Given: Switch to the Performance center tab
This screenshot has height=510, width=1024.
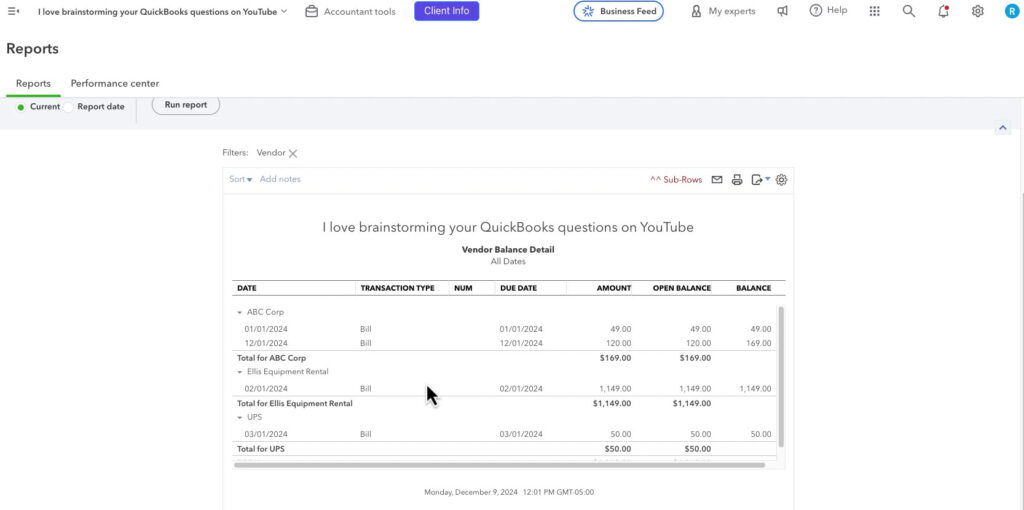Looking at the screenshot, I should coord(115,84).
